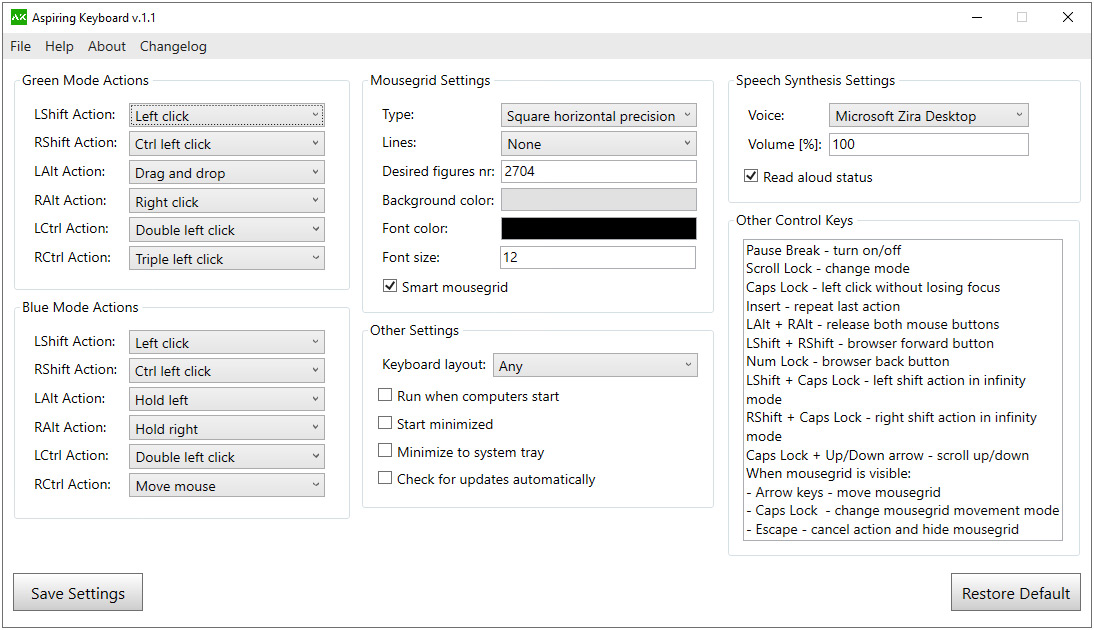Click 'Pause Break - turn on/off' line

click(x=823, y=250)
